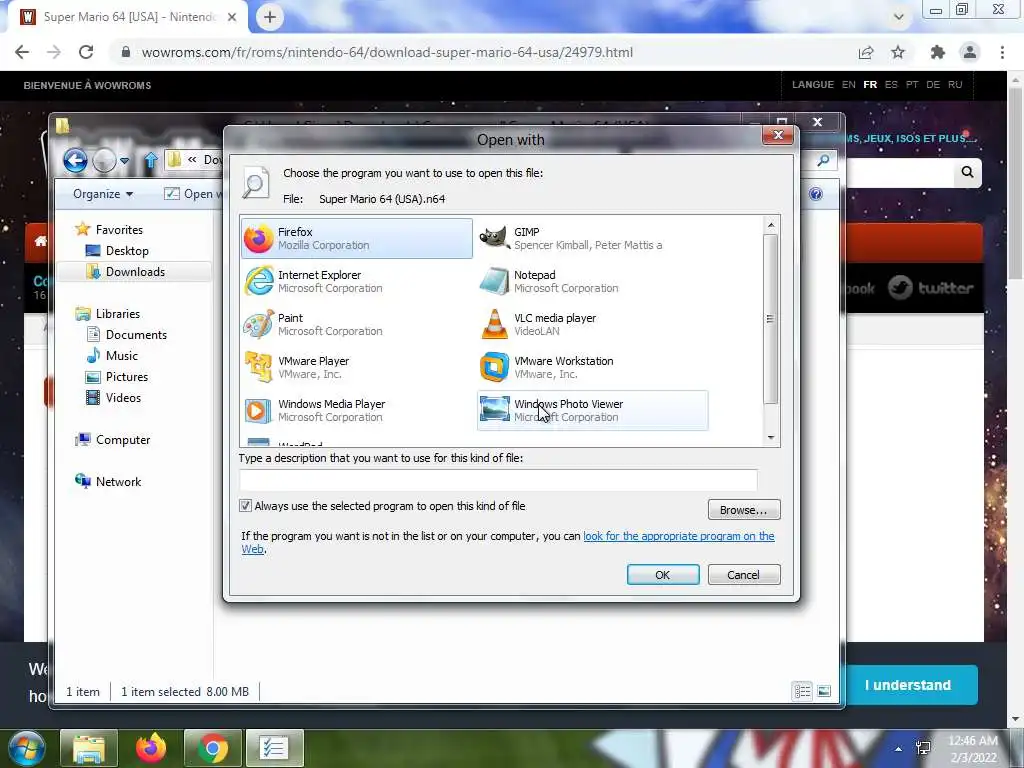Open File Explorer from the taskbar

[x=89, y=748]
